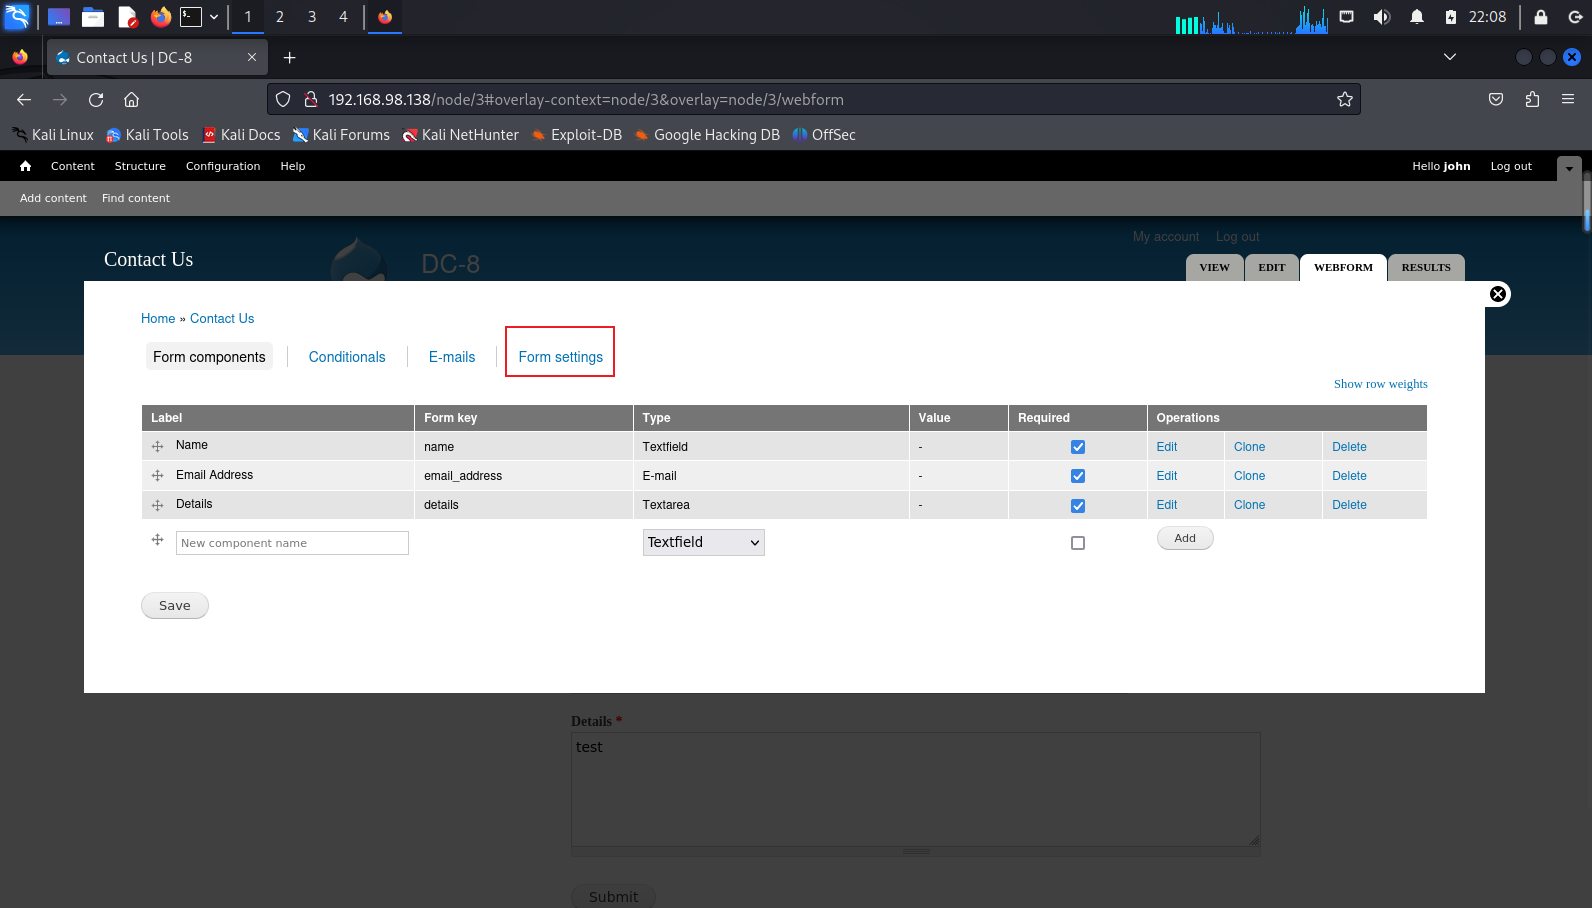Open the Structure admin menu
Viewport: 1592px width, 908px height.
point(140,166)
